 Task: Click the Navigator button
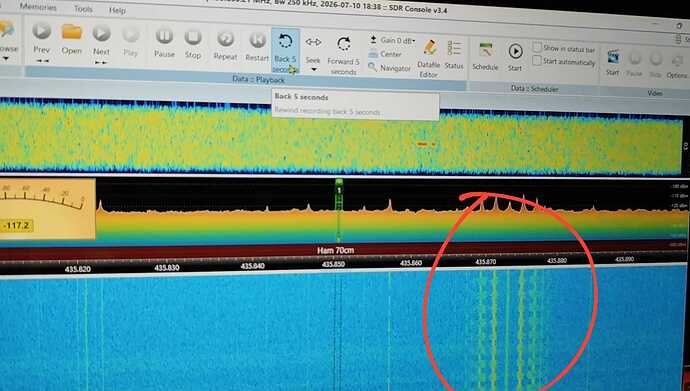point(389,68)
